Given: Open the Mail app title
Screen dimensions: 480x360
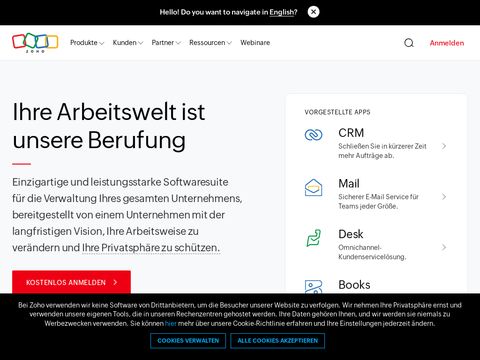Looking at the screenshot, I should [x=349, y=183].
